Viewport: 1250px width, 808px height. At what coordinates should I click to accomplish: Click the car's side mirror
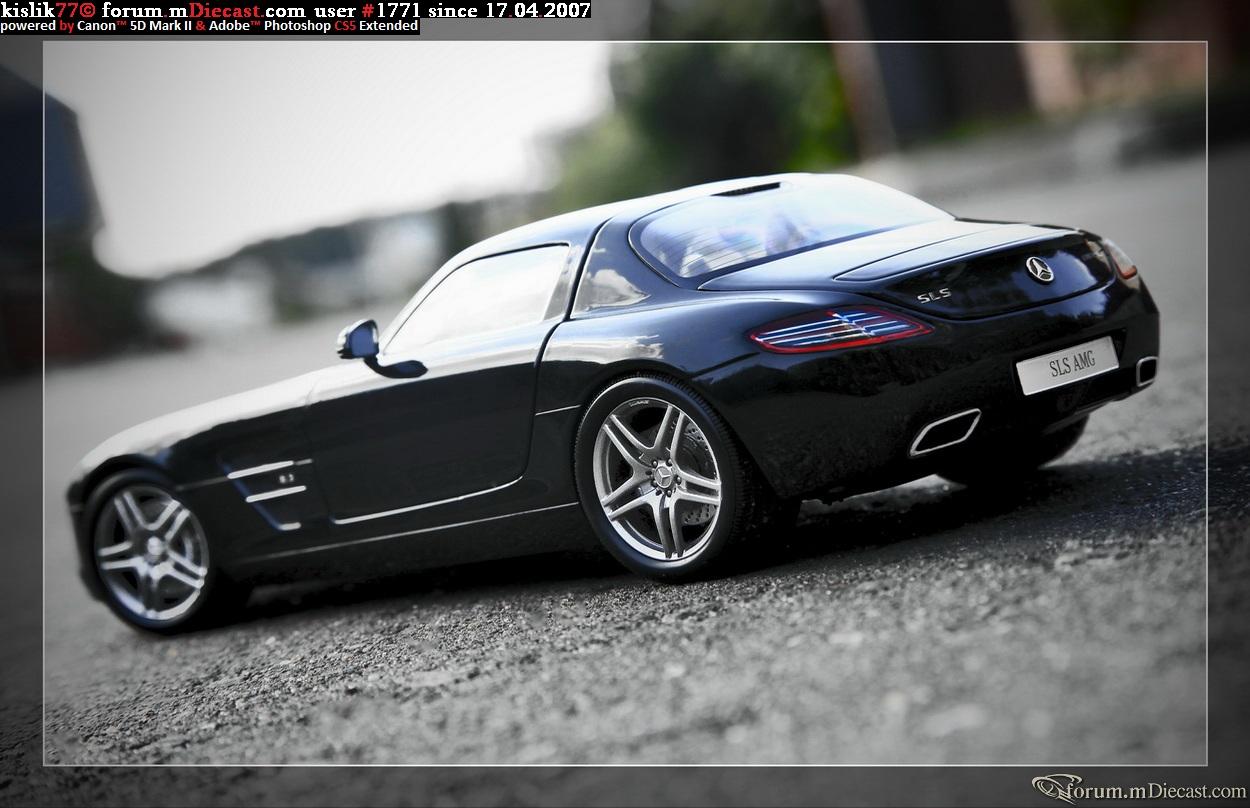click(x=358, y=340)
